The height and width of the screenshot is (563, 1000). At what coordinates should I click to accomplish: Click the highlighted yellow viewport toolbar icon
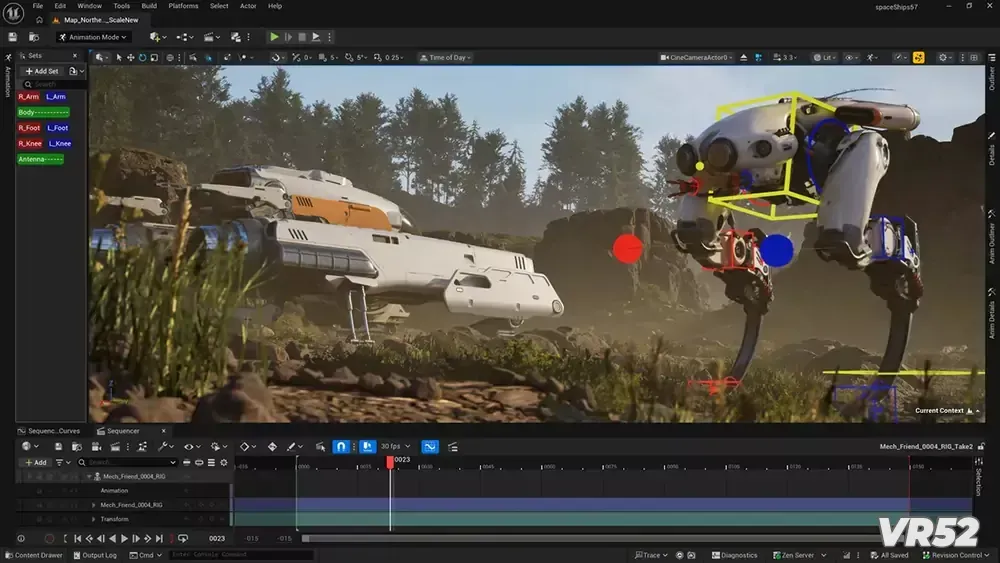point(918,57)
